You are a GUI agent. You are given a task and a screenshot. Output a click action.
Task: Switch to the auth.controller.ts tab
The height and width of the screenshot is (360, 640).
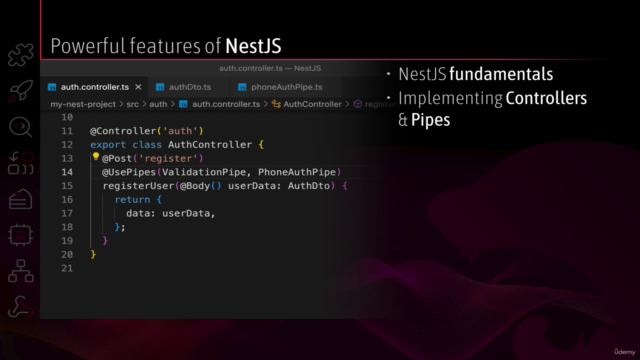point(95,87)
